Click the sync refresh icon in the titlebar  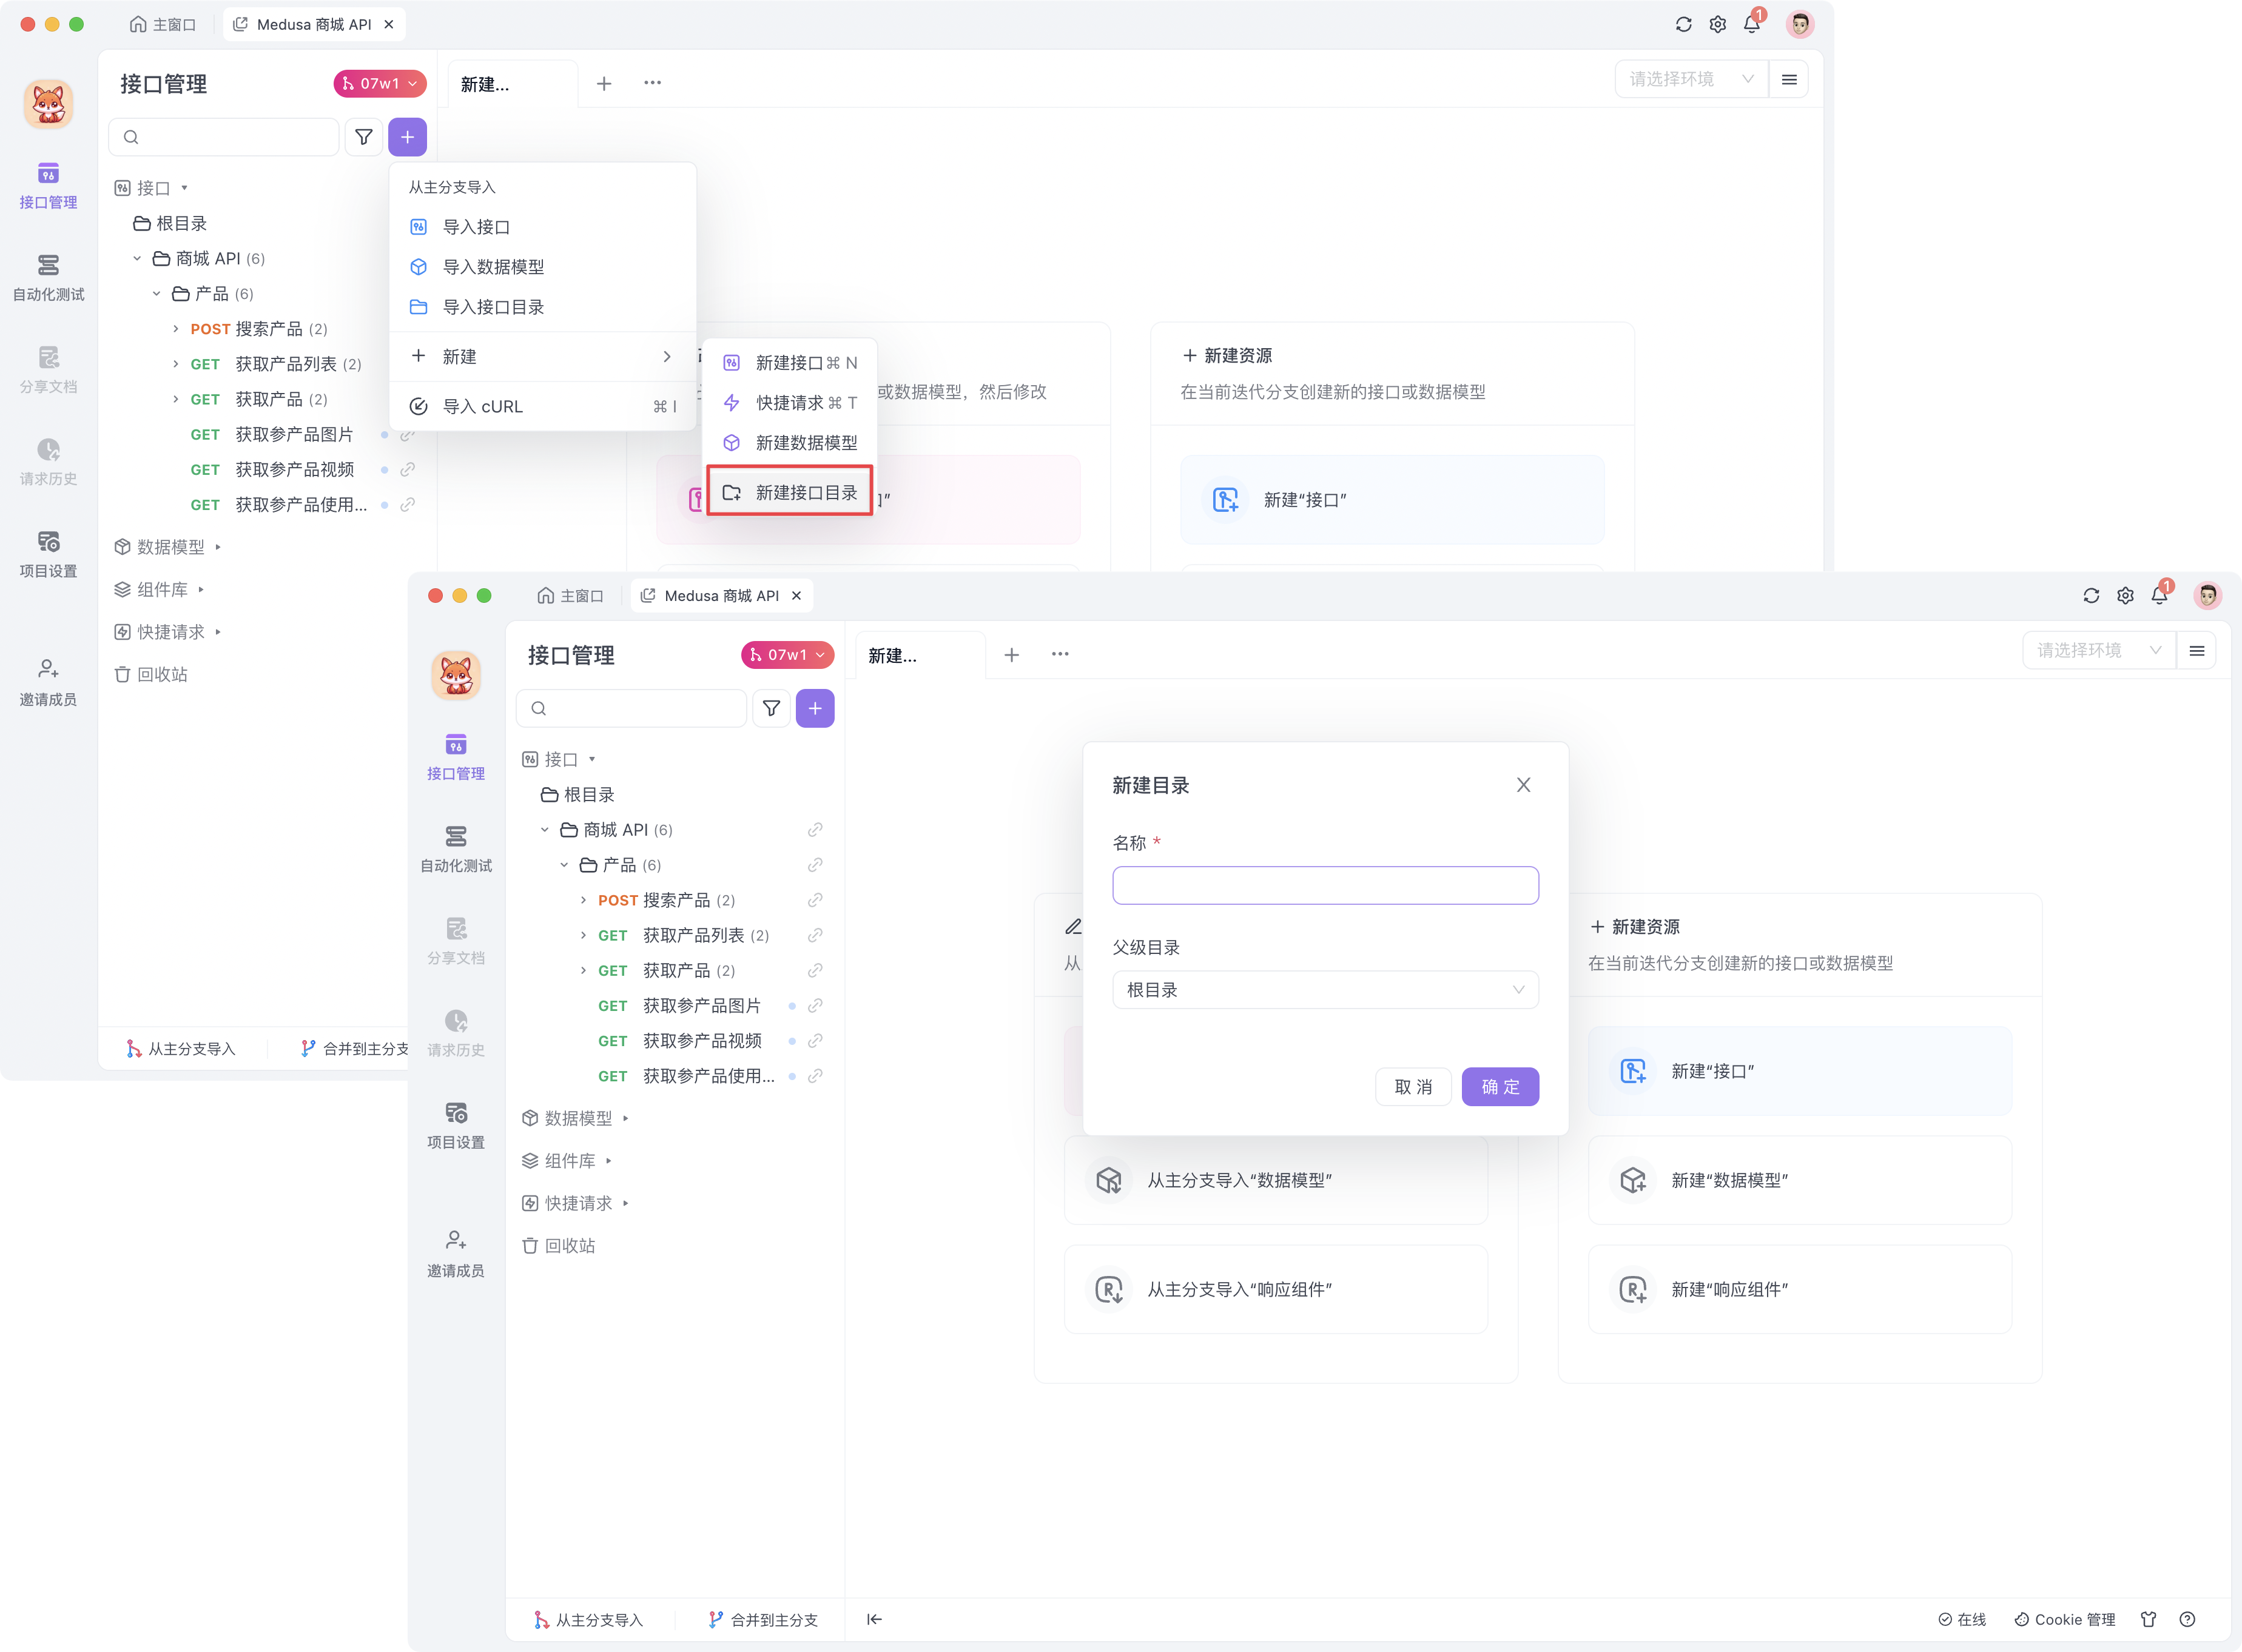pyautogui.click(x=2091, y=595)
